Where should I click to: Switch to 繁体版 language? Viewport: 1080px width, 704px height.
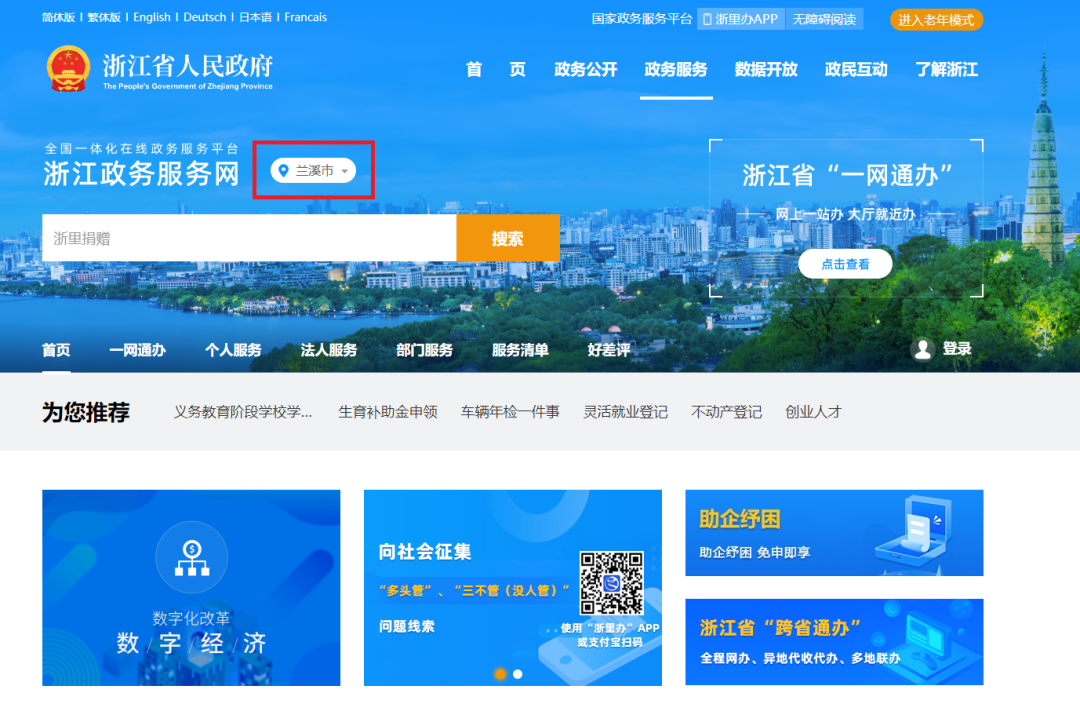(x=104, y=17)
